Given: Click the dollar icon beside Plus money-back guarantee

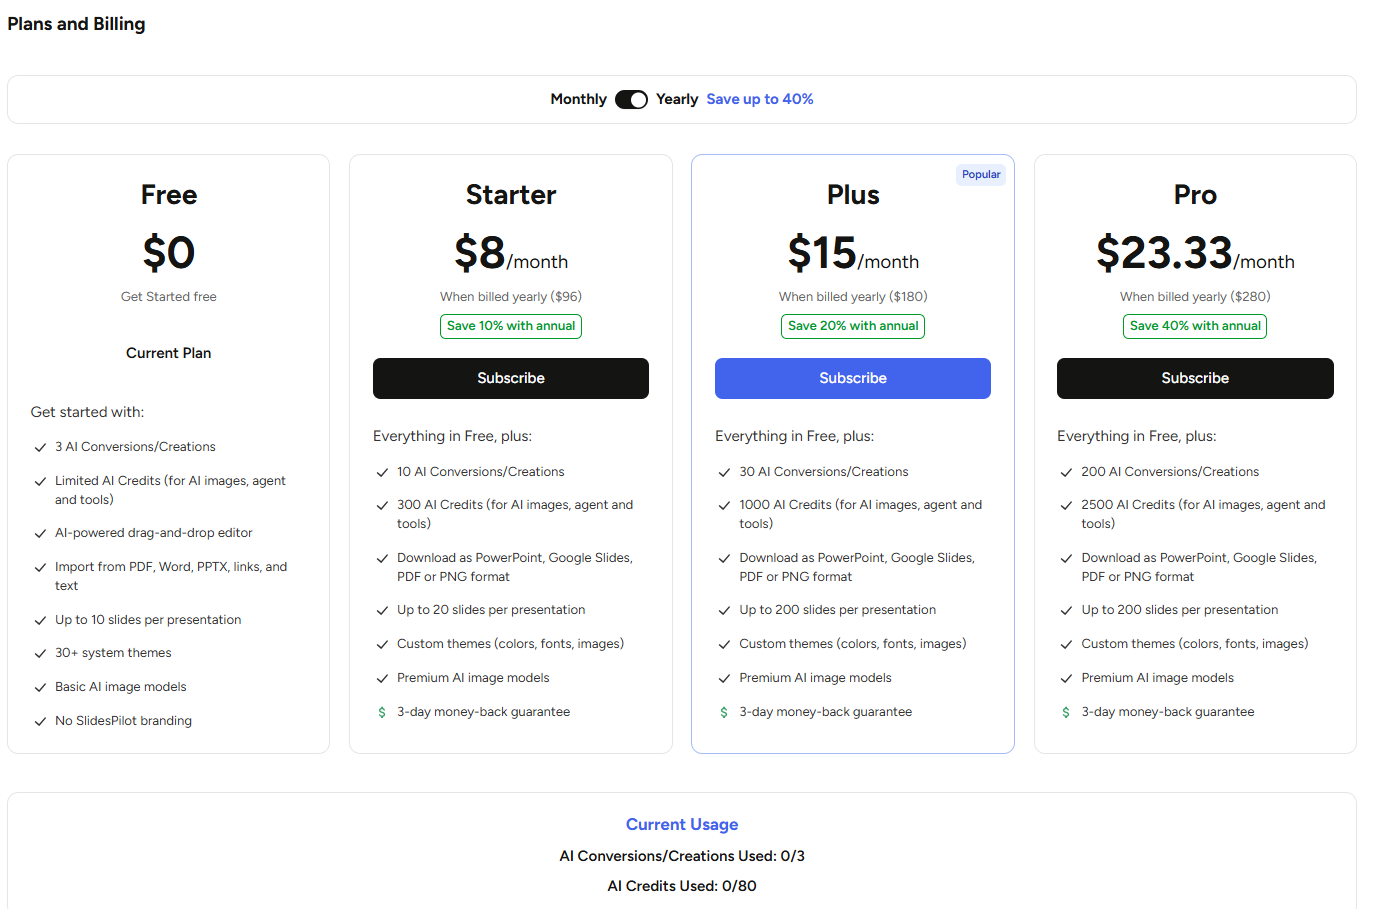Looking at the screenshot, I should (724, 712).
